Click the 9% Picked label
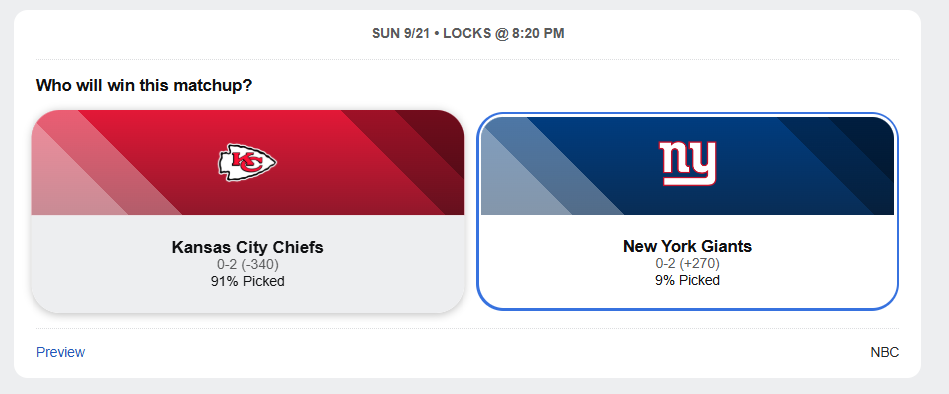Viewport: 949px width, 394px height. pos(687,280)
